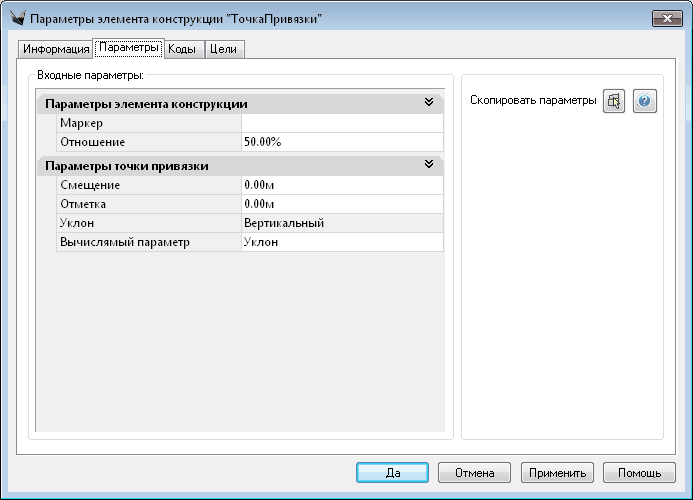
Task: Select the Параметры tab
Action: point(128,48)
